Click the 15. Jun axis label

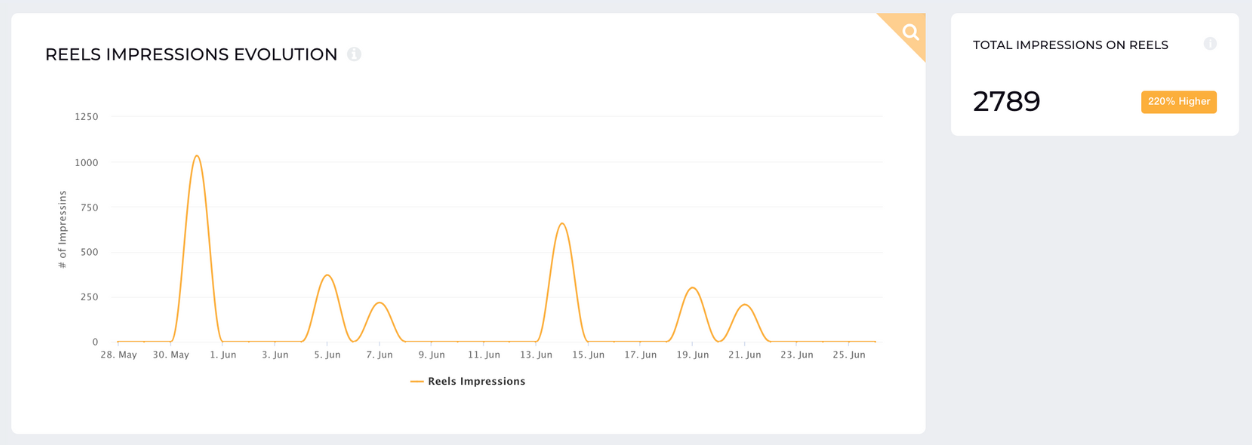click(x=588, y=355)
